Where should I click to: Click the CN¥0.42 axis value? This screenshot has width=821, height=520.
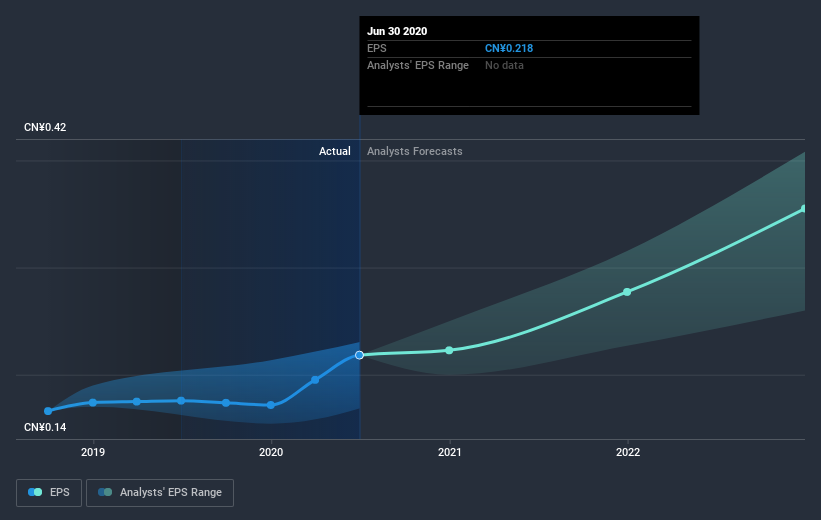[45, 127]
